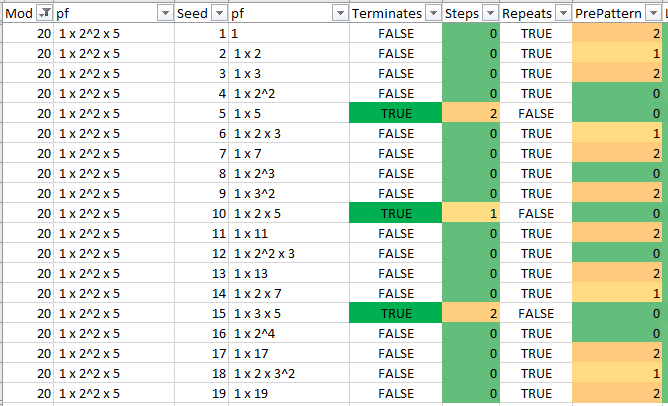Select the Steps cell with value 1

471,213
